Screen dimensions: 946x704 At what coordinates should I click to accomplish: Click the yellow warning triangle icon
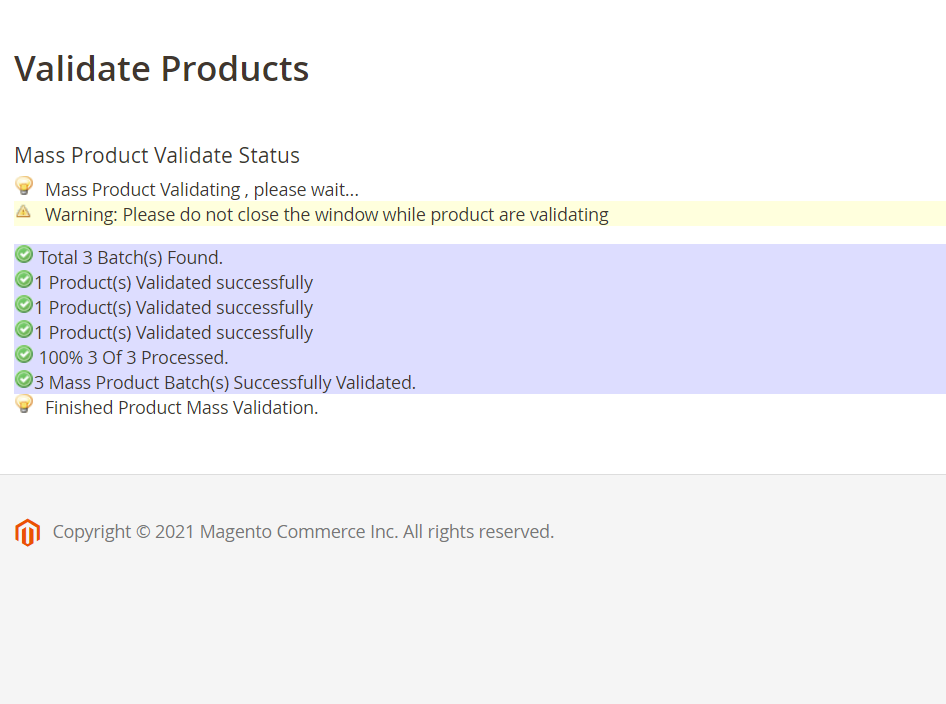[x=23, y=212]
